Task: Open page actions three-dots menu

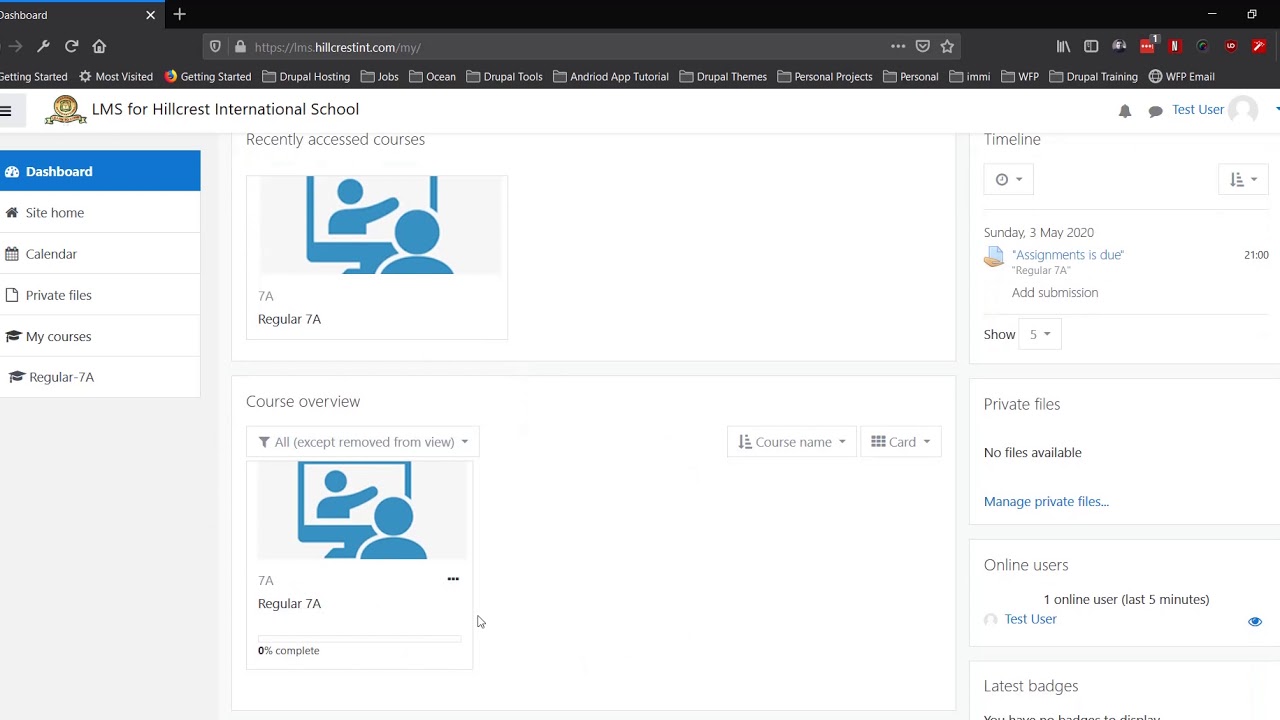Action: click(898, 46)
